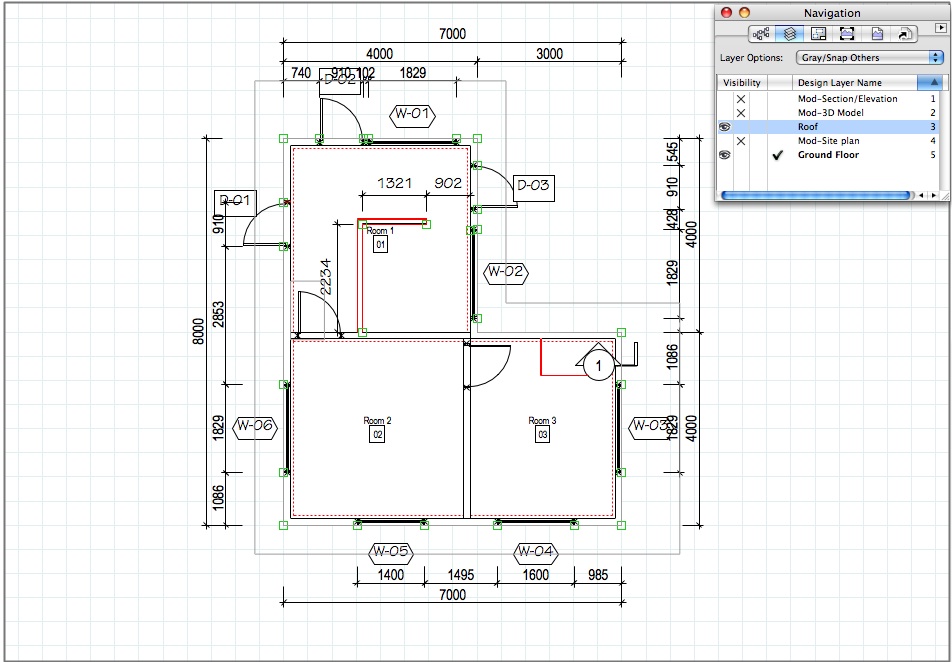The width and height of the screenshot is (952, 662).
Task: Click the horizontal scrollbar in Navigation palette
Action: point(815,196)
